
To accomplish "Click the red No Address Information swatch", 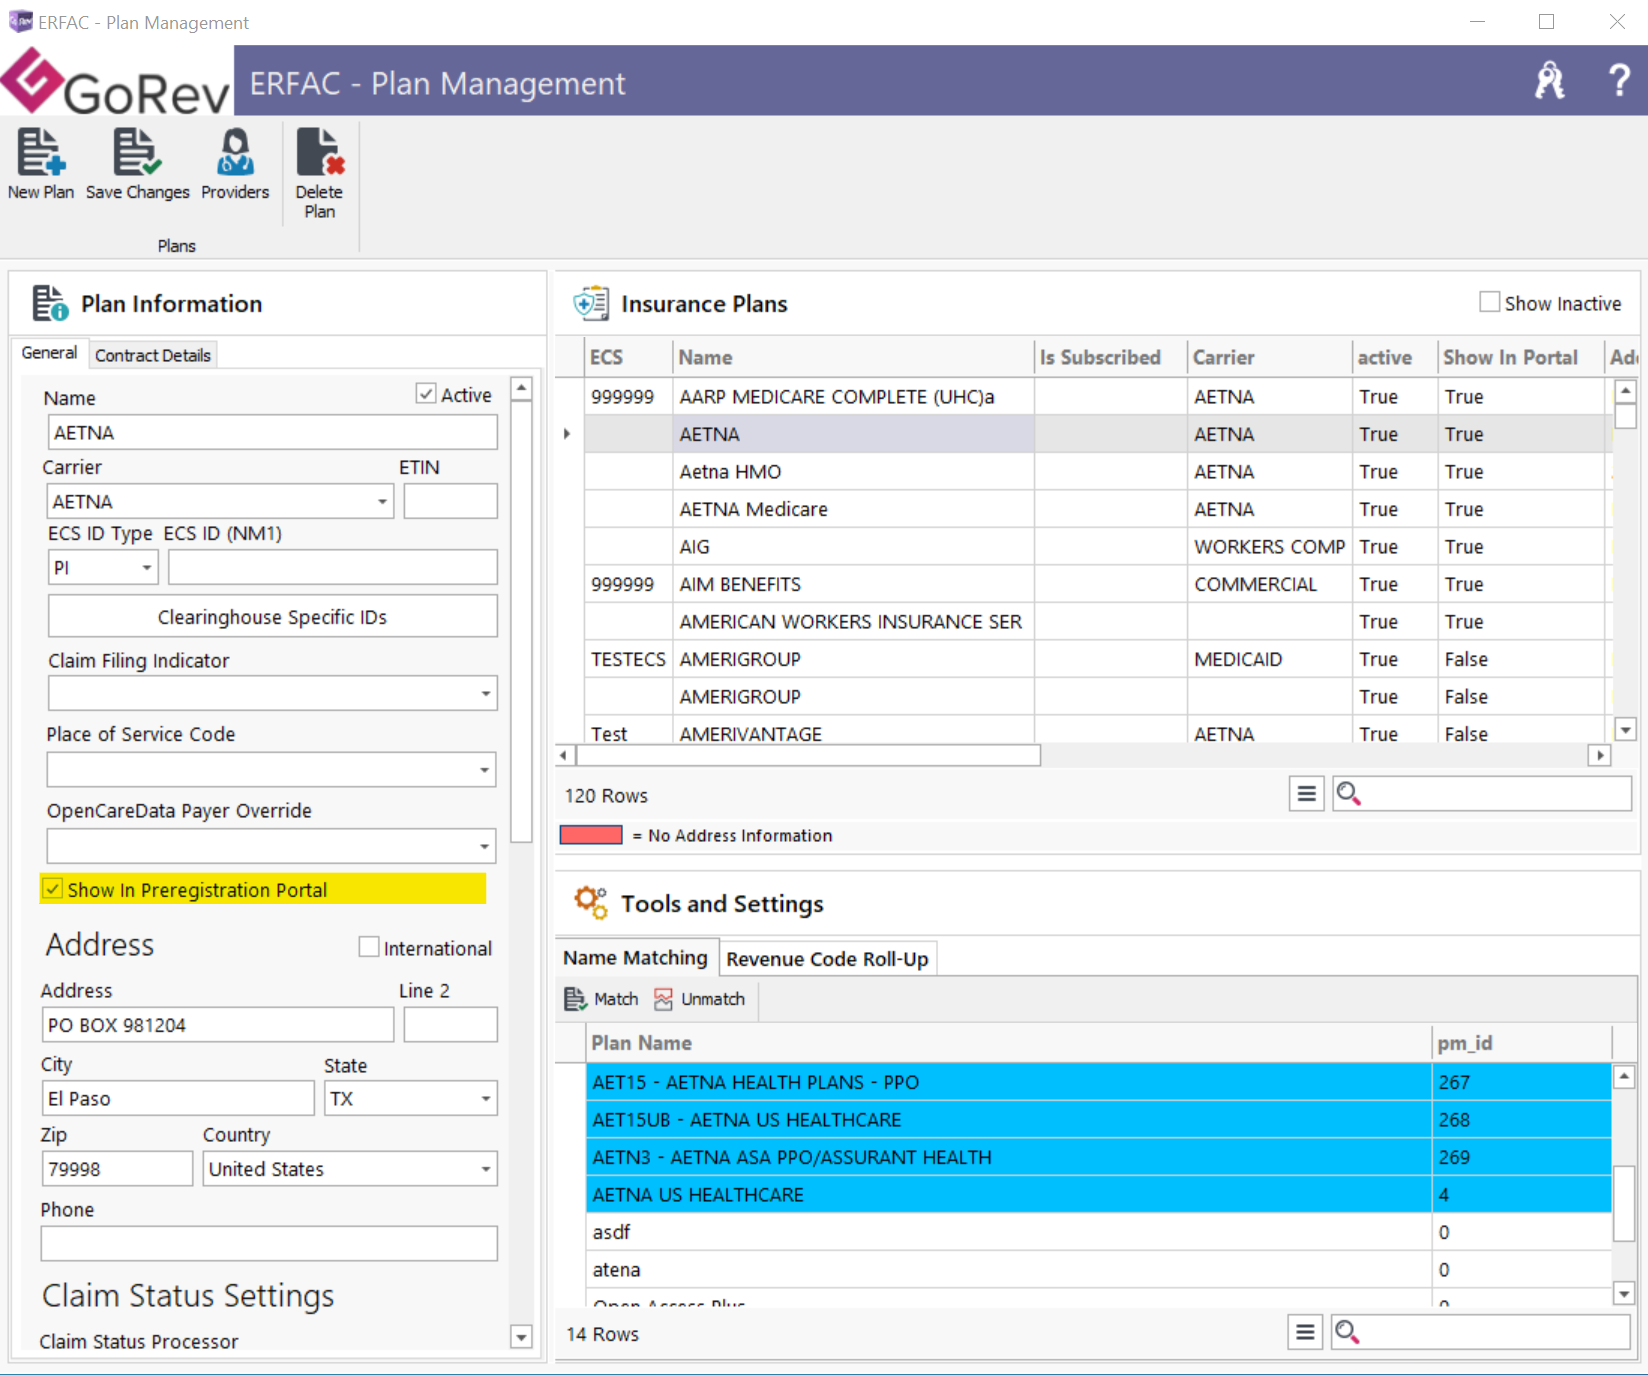I will [x=591, y=835].
